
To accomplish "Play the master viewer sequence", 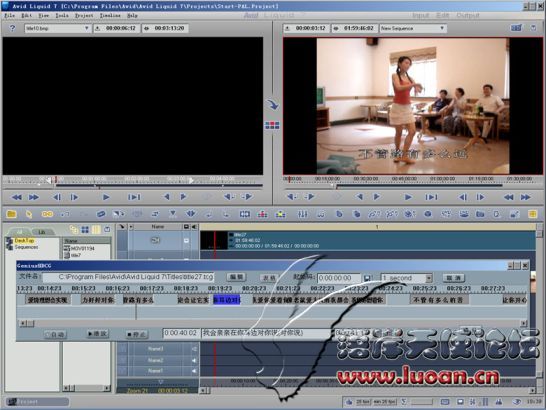I will [x=408, y=197].
